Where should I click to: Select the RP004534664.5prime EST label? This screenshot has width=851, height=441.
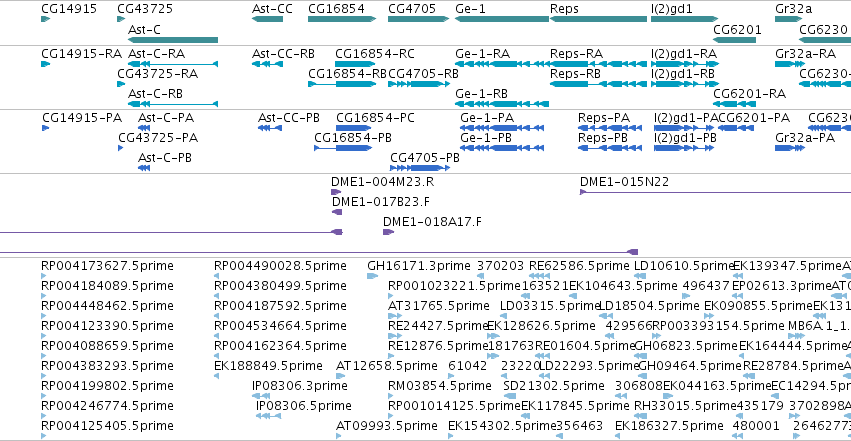pos(280,326)
